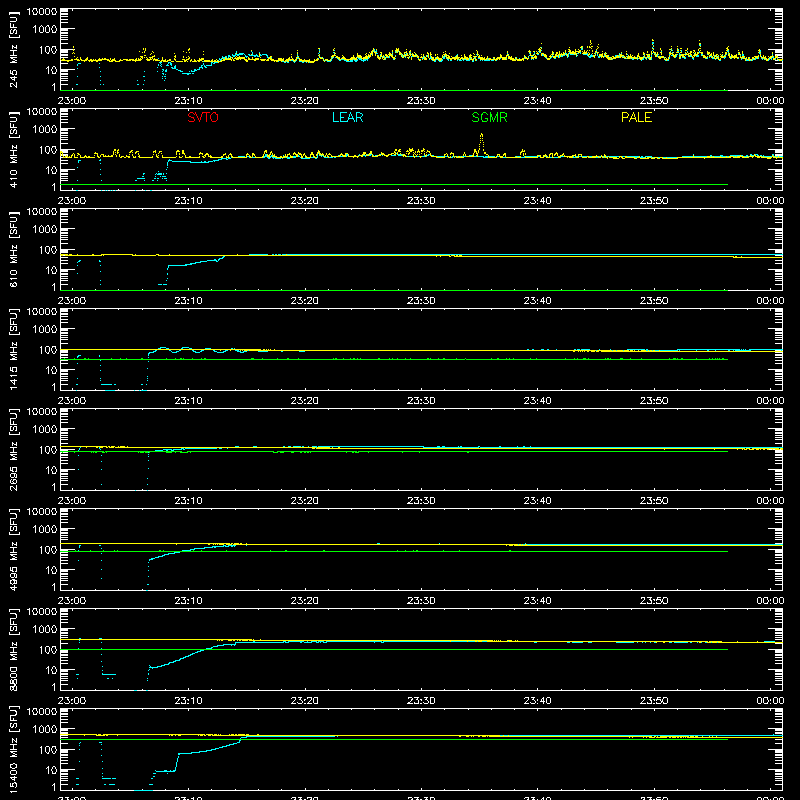
Task: Click 23:30 tick under the 1415 MHz panel
Action: (x=421, y=401)
